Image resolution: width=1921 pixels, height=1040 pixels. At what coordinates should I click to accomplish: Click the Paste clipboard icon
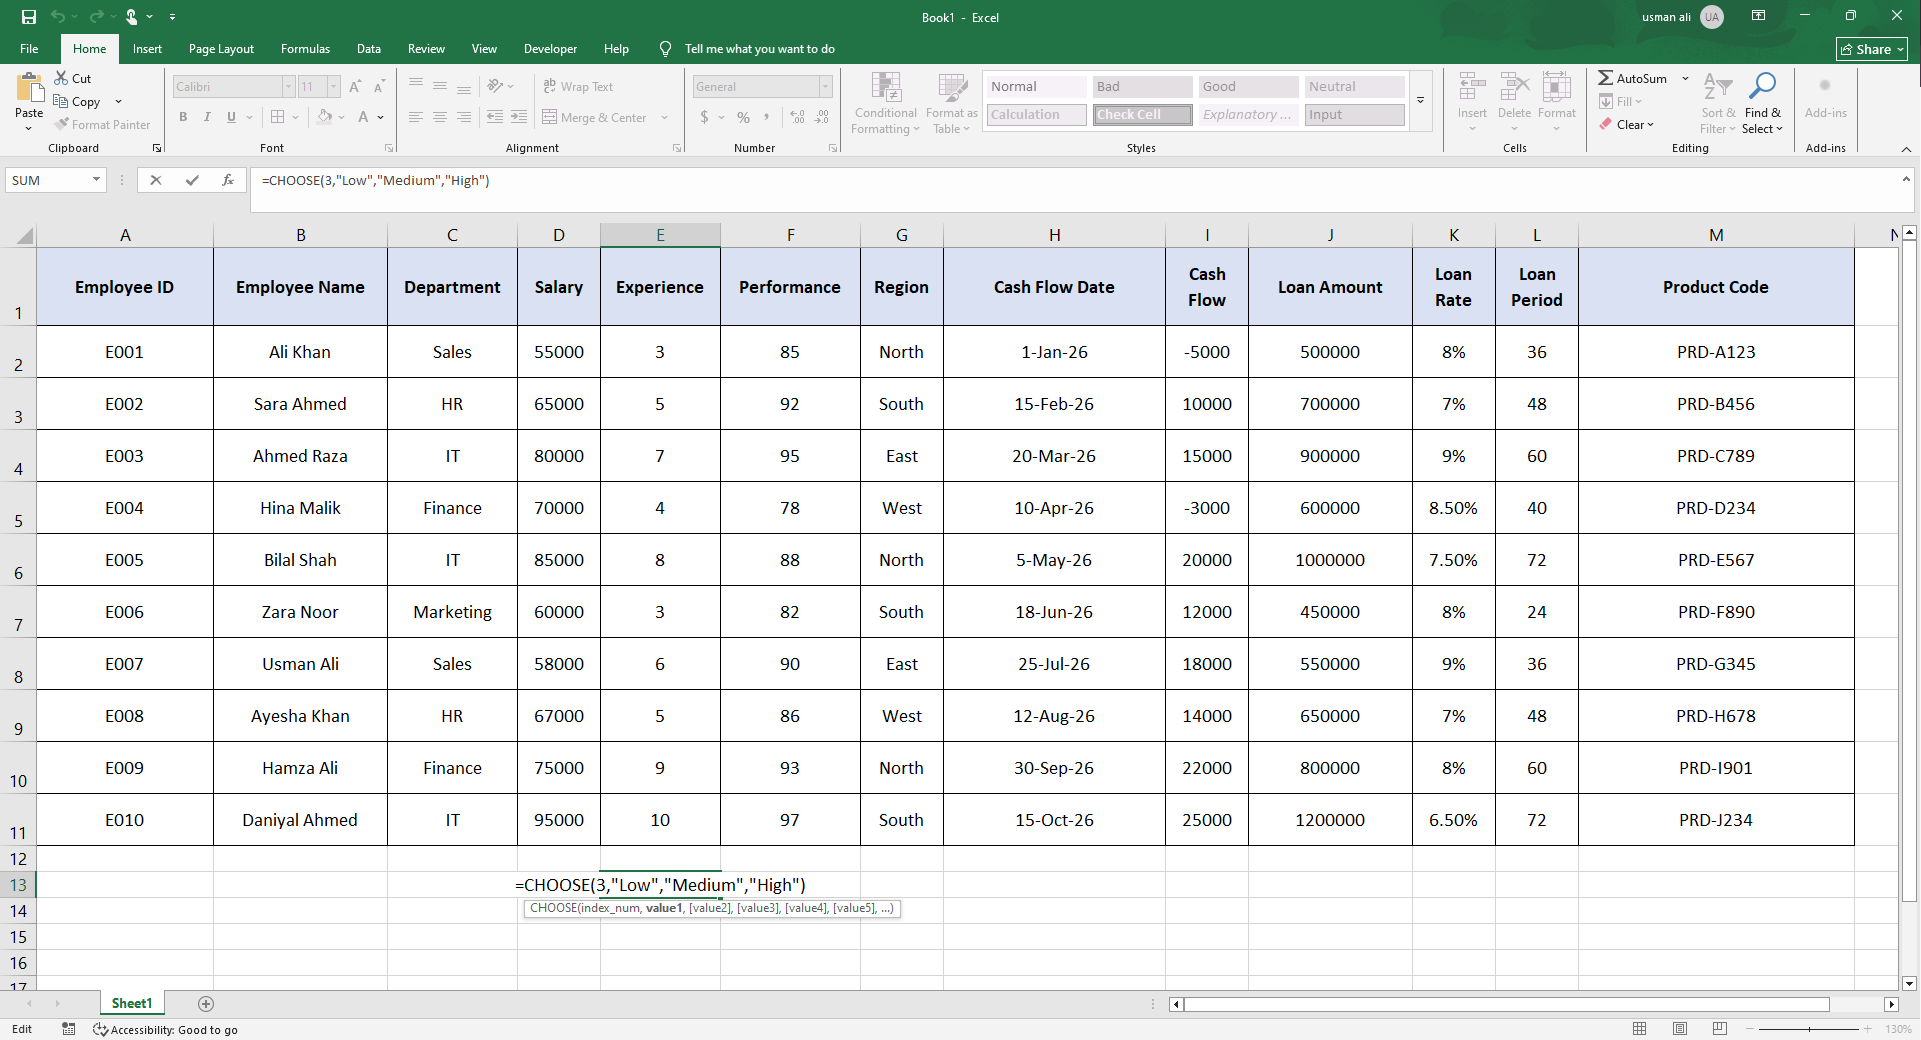(x=29, y=88)
